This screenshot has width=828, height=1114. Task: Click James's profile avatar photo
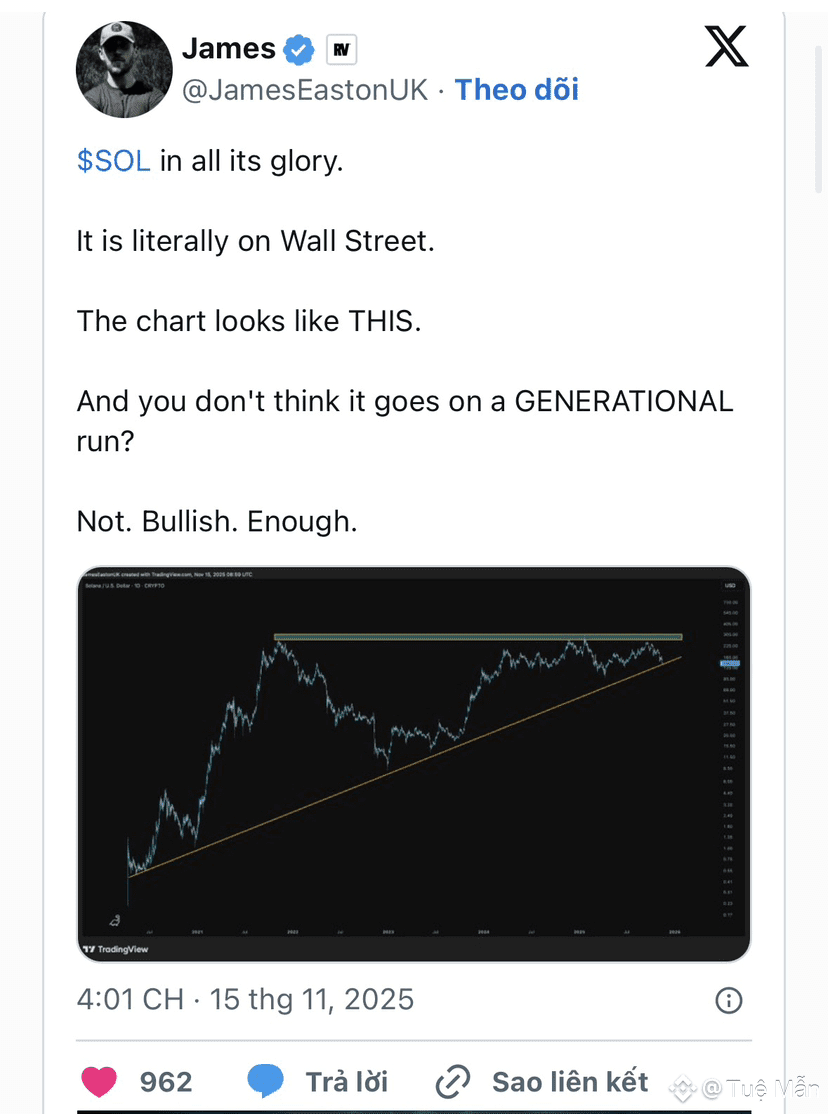[121, 68]
